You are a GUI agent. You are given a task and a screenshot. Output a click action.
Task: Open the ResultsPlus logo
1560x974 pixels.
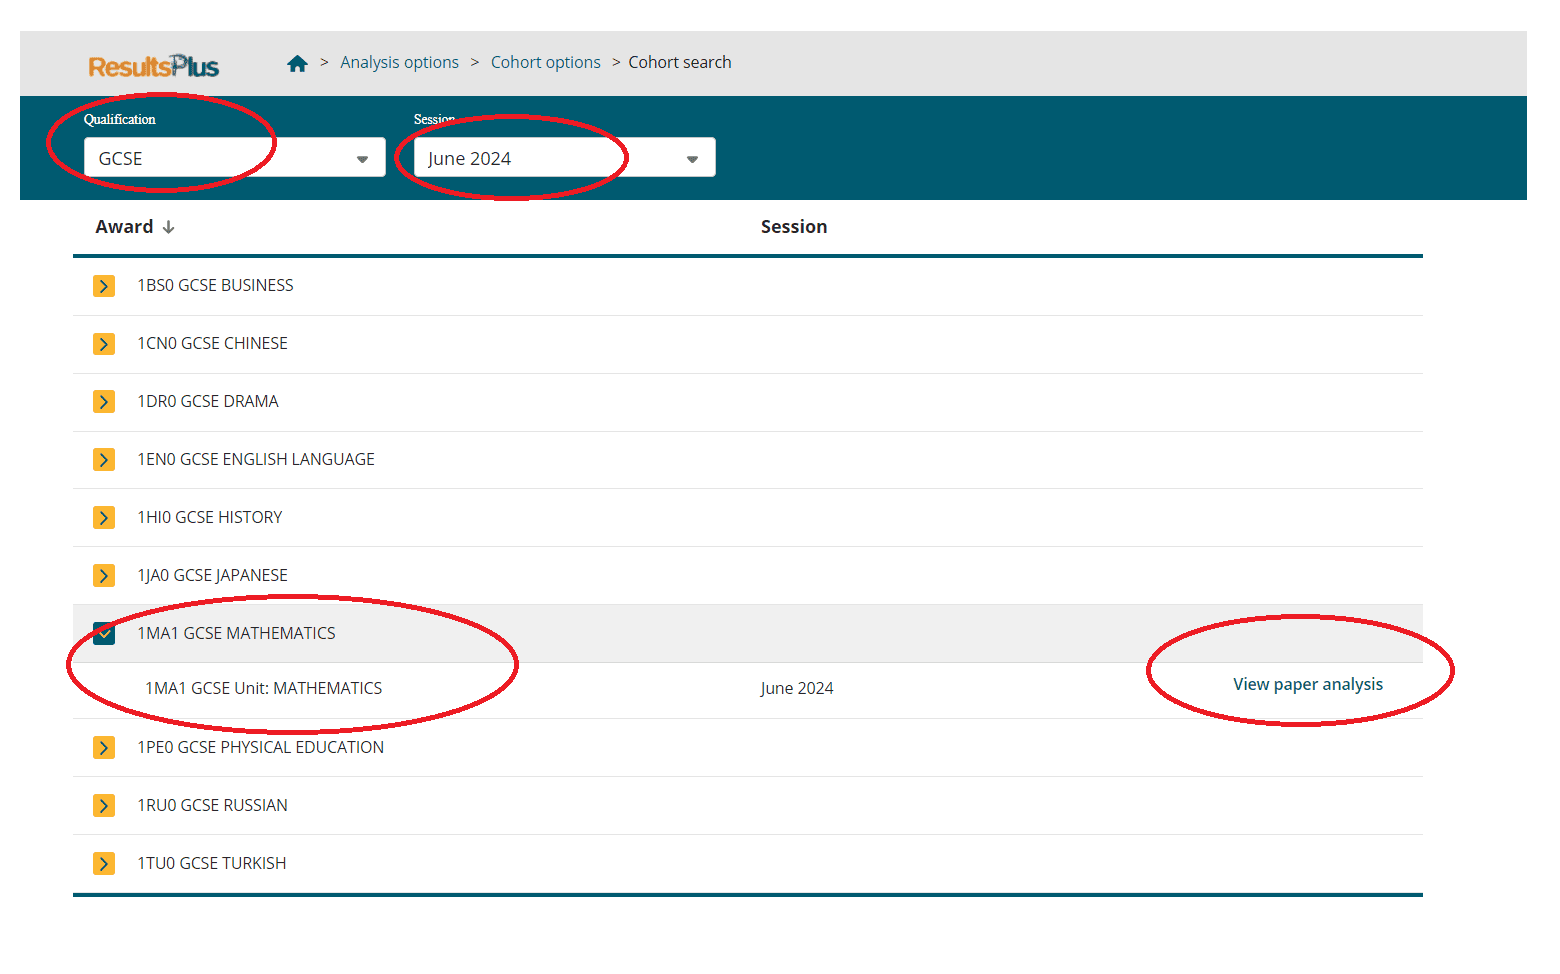[154, 66]
